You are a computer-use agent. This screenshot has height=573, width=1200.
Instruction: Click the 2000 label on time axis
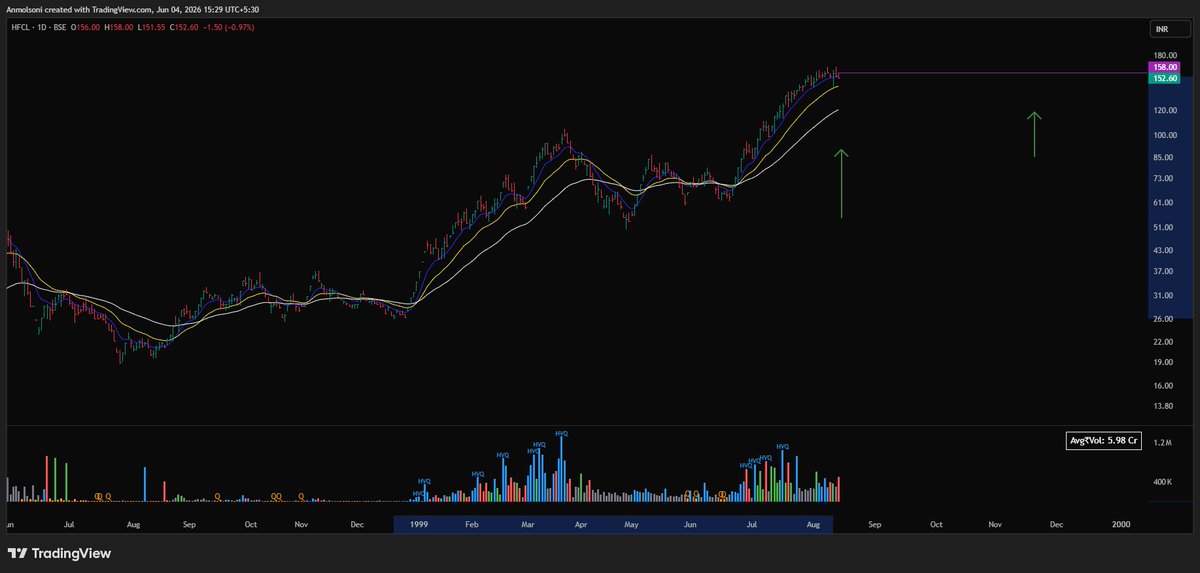tap(1122, 523)
